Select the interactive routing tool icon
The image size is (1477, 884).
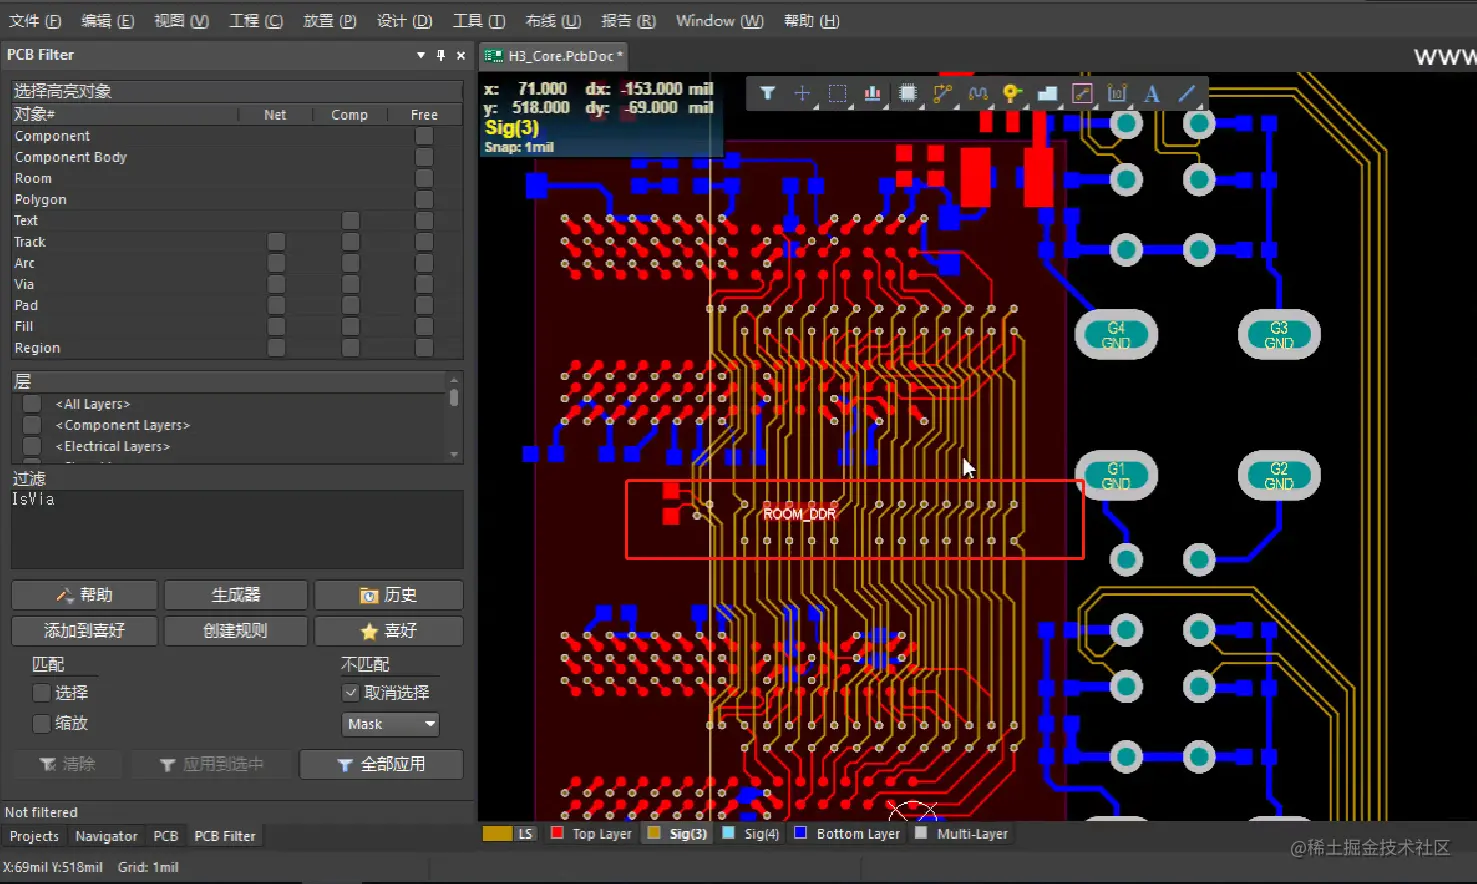tap(941, 93)
